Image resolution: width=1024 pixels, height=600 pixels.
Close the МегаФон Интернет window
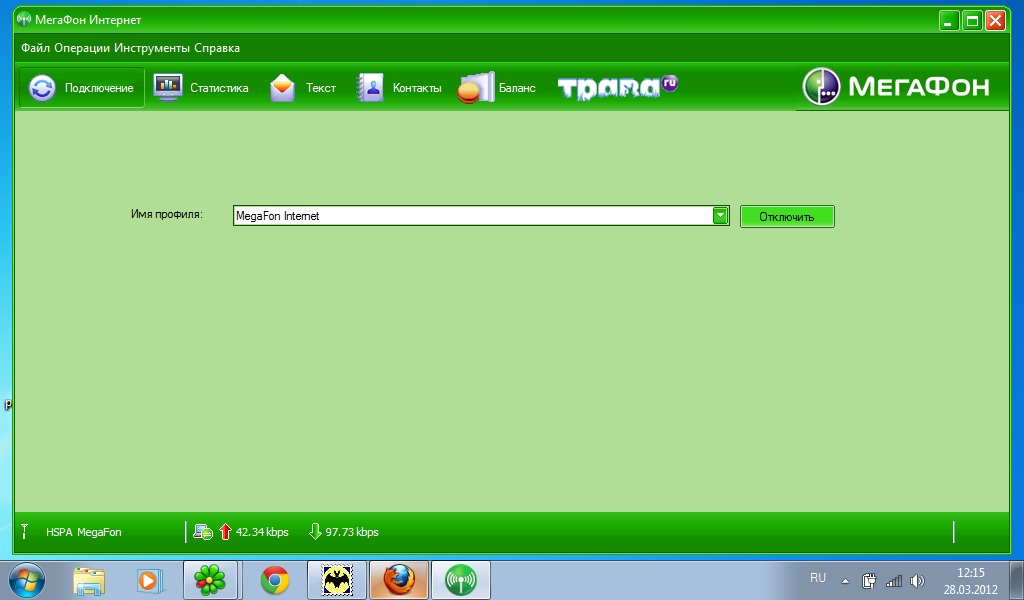[995, 21]
